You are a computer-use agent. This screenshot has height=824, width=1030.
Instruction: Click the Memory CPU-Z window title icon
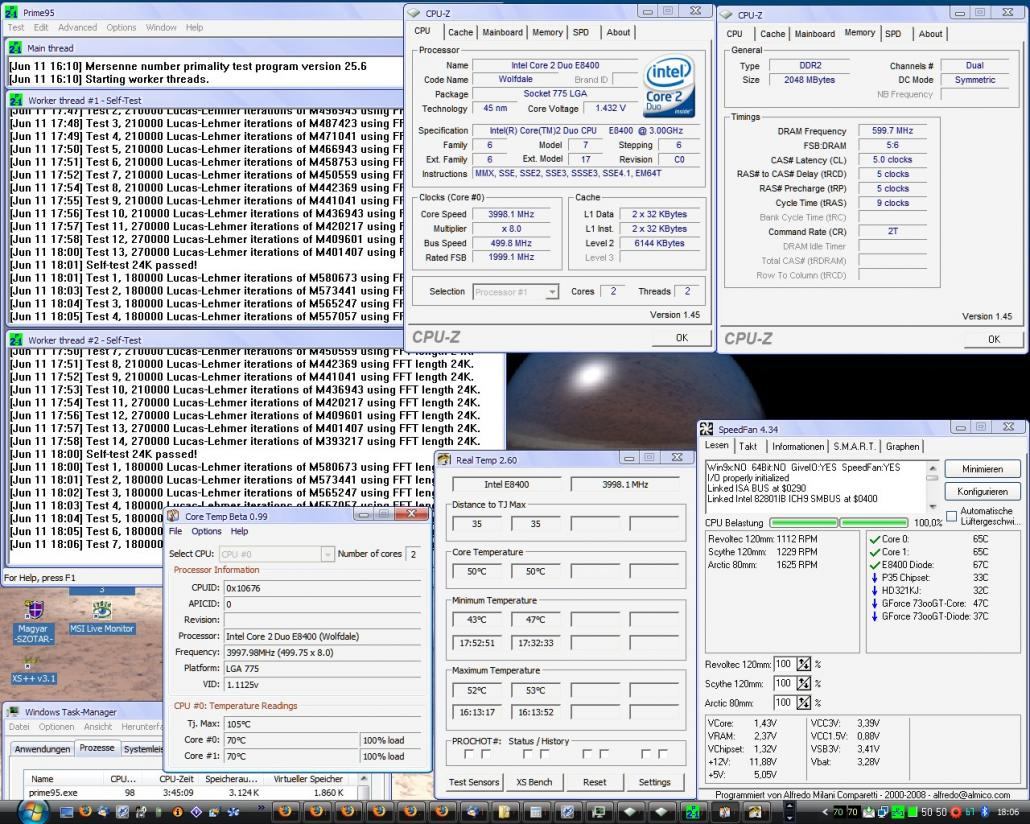pos(725,14)
